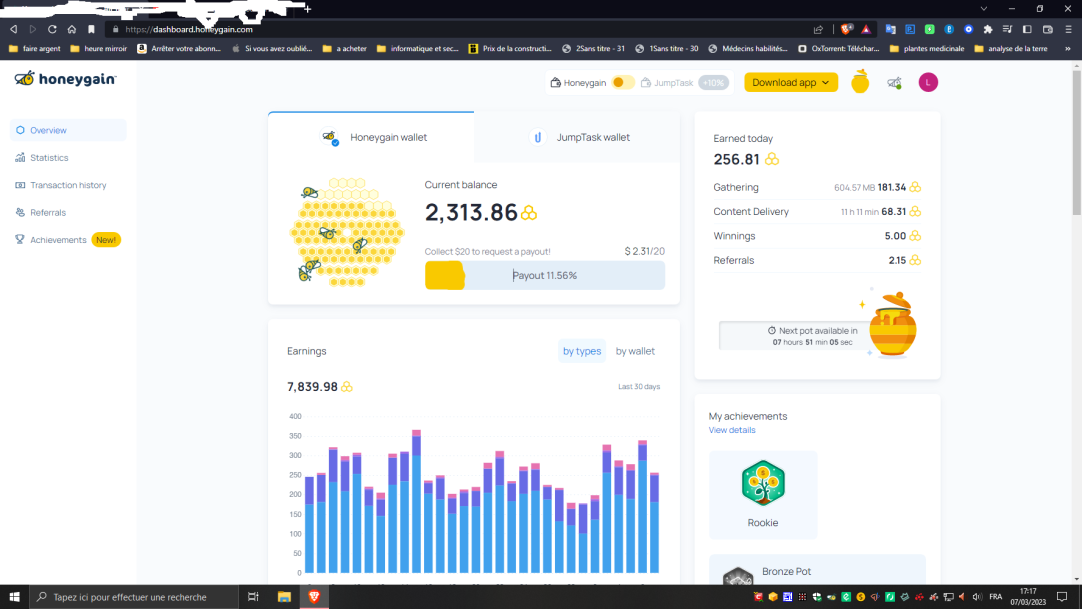Select the Honeygain wallet tab
Image resolution: width=1082 pixels, height=609 pixels.
(371, 137)
